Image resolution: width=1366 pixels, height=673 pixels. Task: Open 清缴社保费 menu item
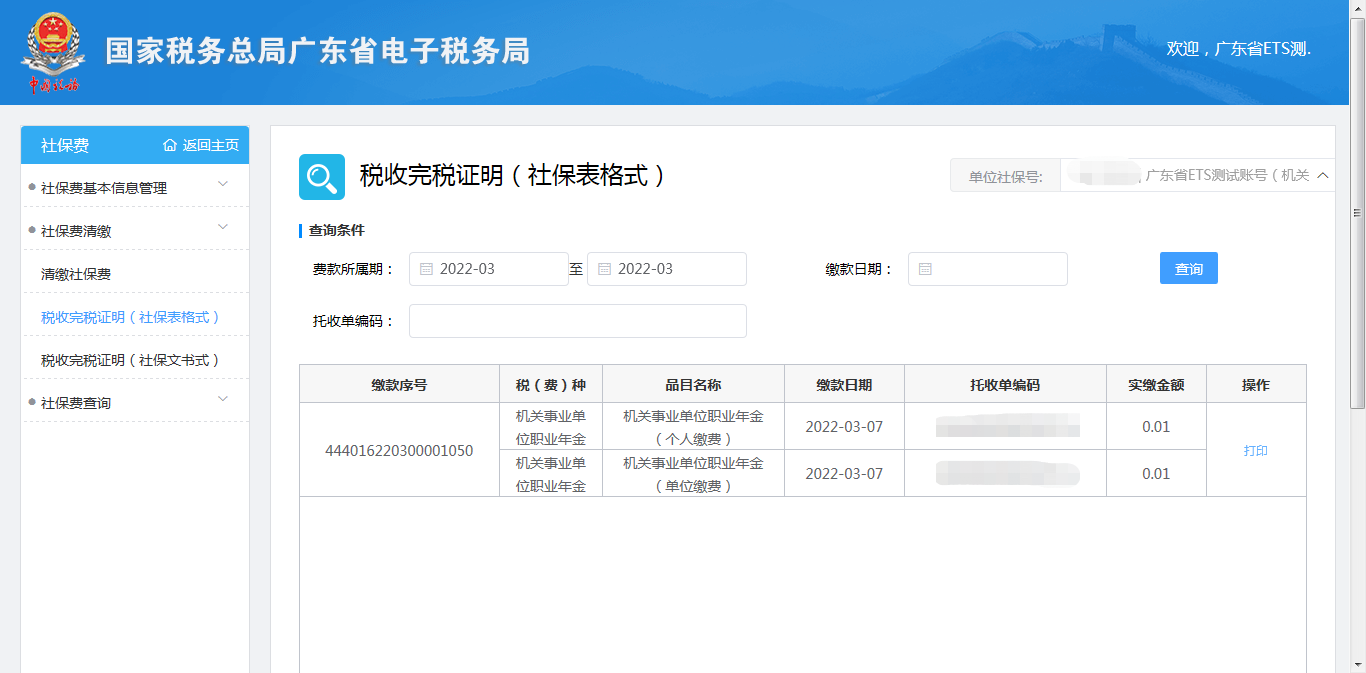(76, 274)
